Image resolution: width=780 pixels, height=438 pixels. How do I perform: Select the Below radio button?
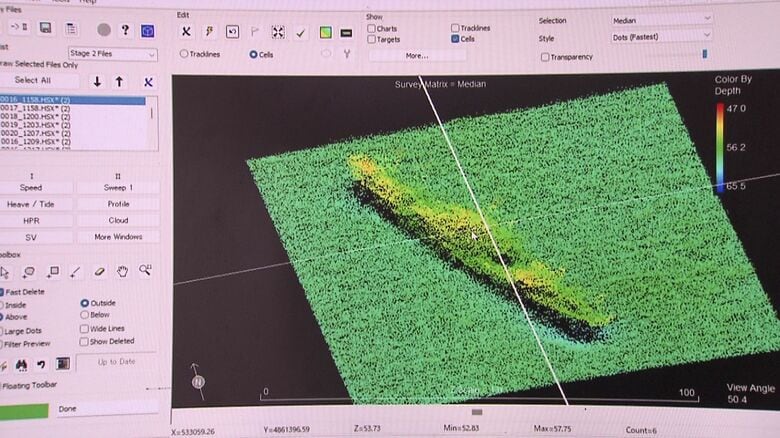coord(85,315)
